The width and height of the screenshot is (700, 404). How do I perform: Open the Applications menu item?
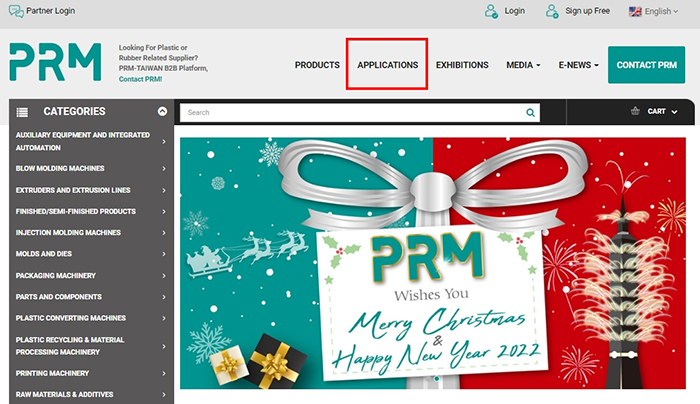click(x=388, y=65)
